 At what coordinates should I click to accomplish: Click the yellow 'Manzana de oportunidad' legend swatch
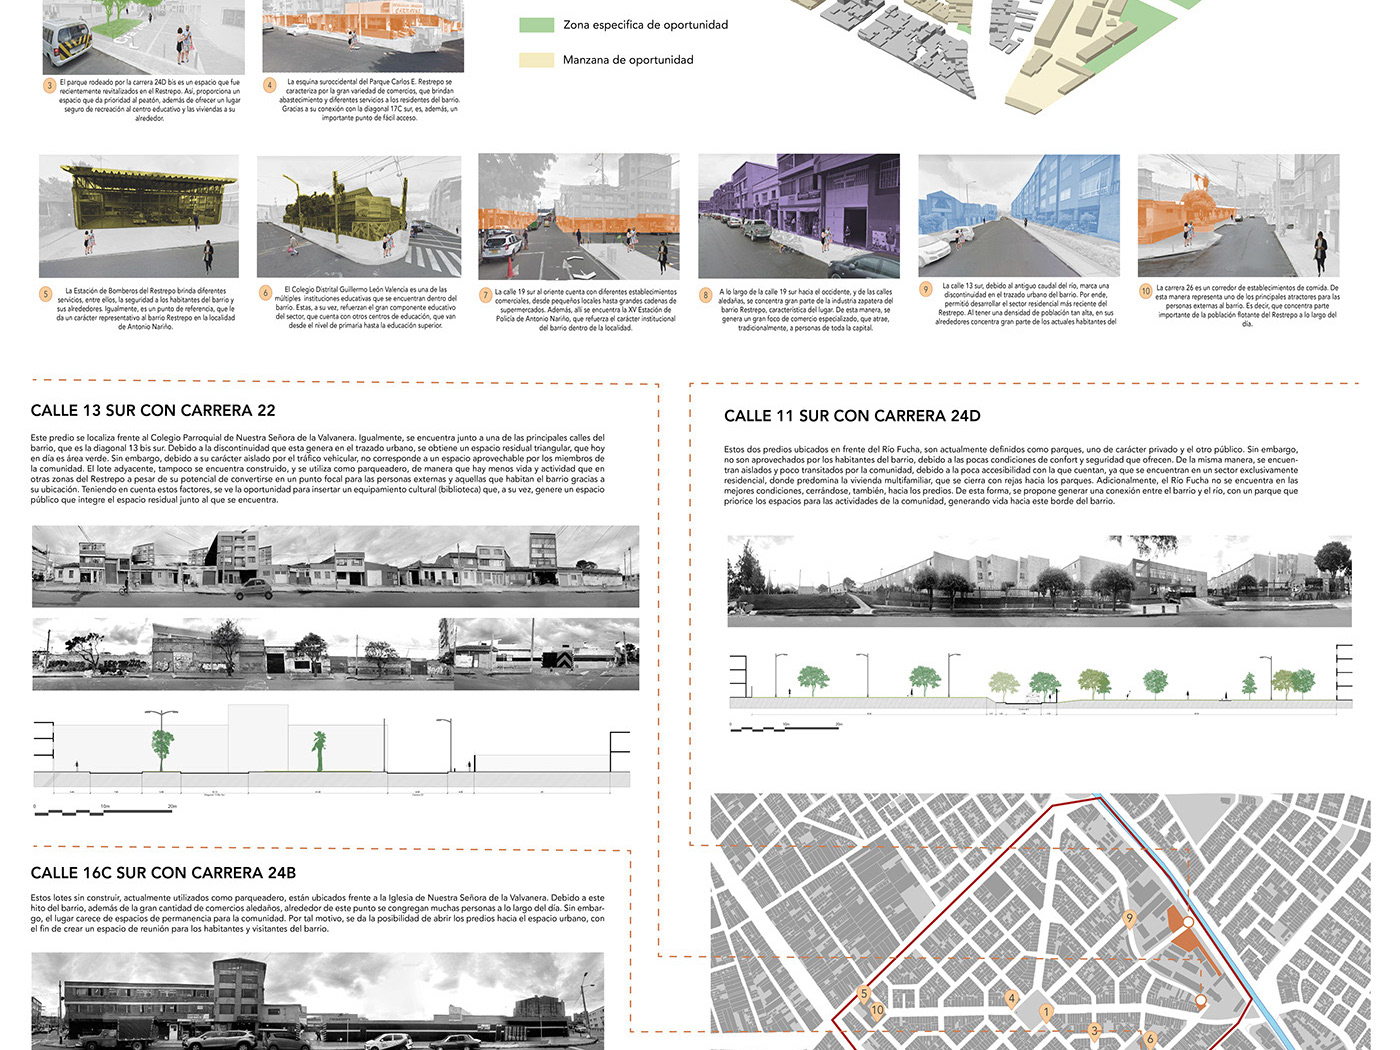point(537,60)
